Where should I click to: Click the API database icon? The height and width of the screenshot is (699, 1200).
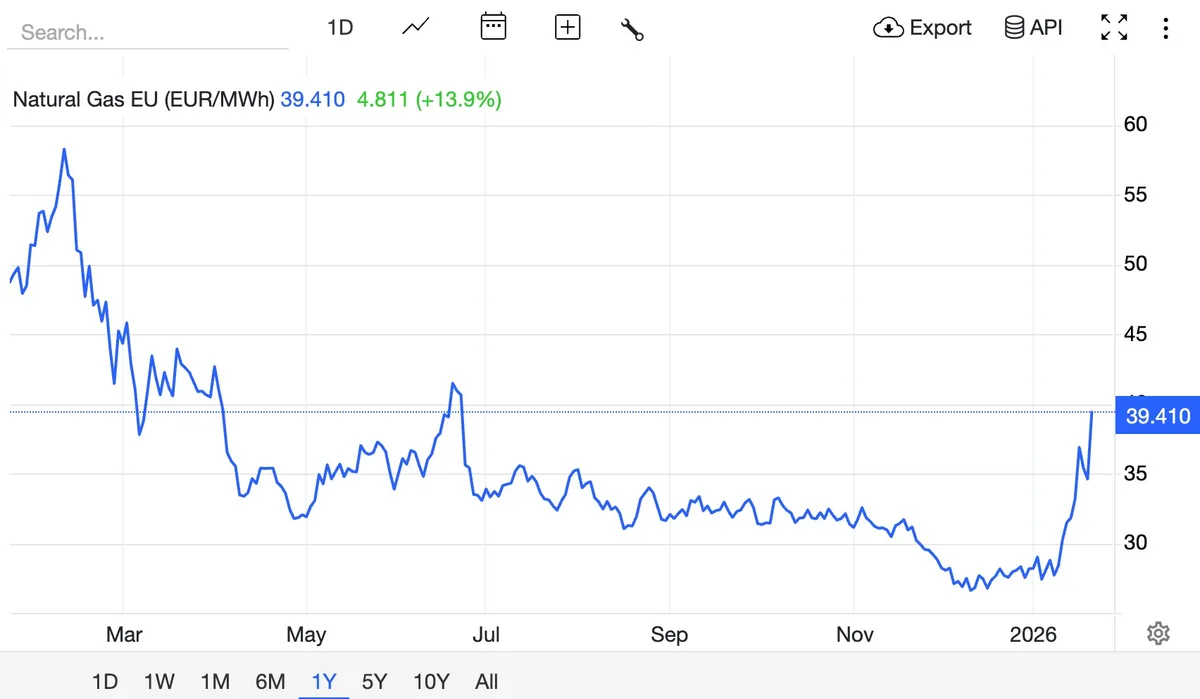[1033, 28]
